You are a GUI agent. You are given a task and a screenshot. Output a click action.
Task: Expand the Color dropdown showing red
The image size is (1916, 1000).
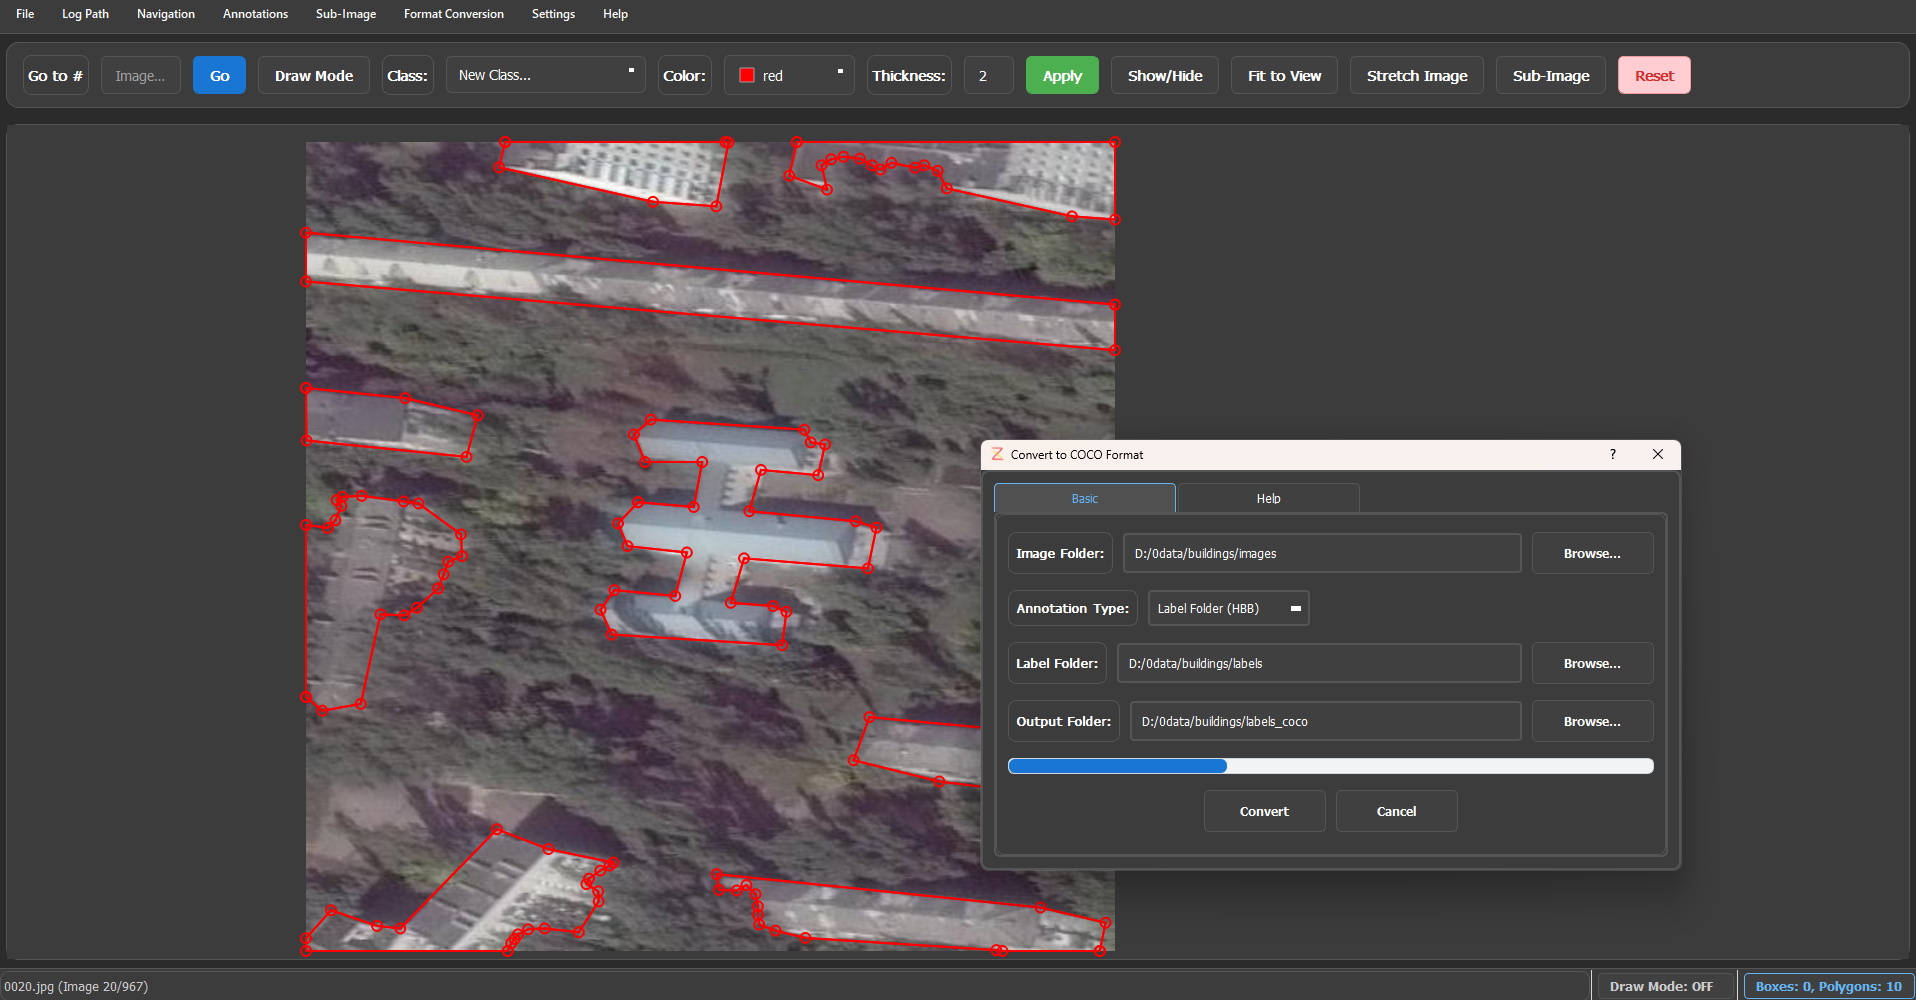(x=789, y=76)
